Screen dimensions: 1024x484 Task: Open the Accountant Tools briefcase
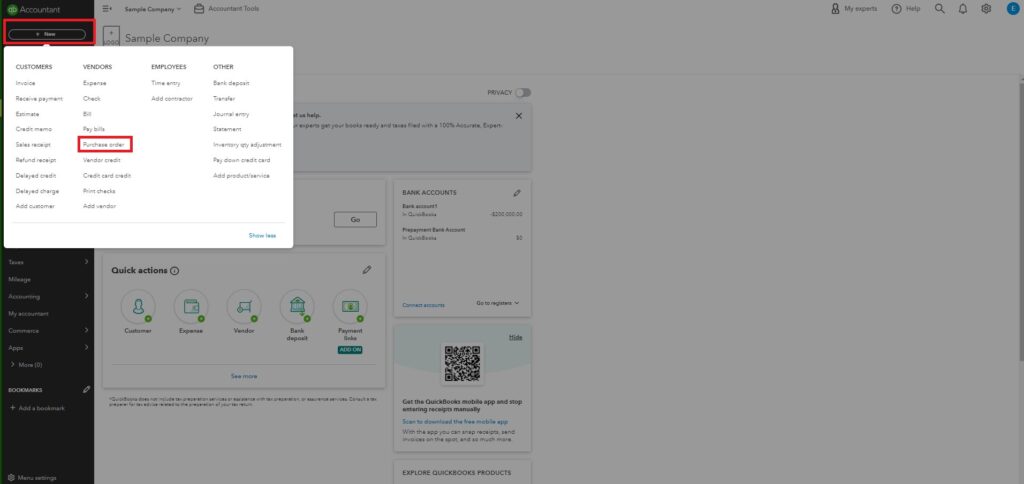click(x=226, y=9)
